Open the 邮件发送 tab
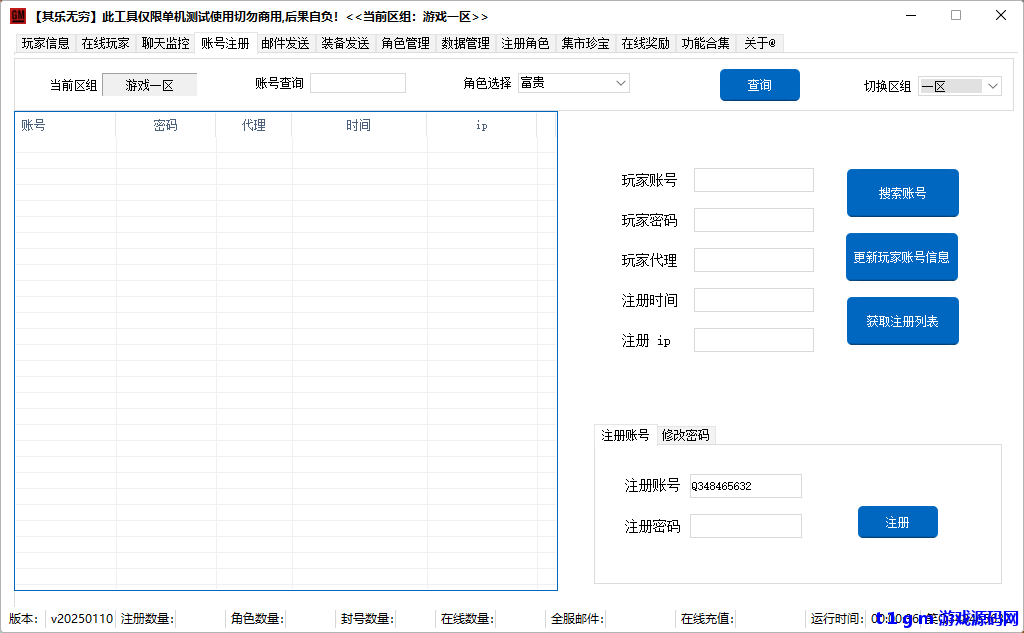 [x=285, y=43]
